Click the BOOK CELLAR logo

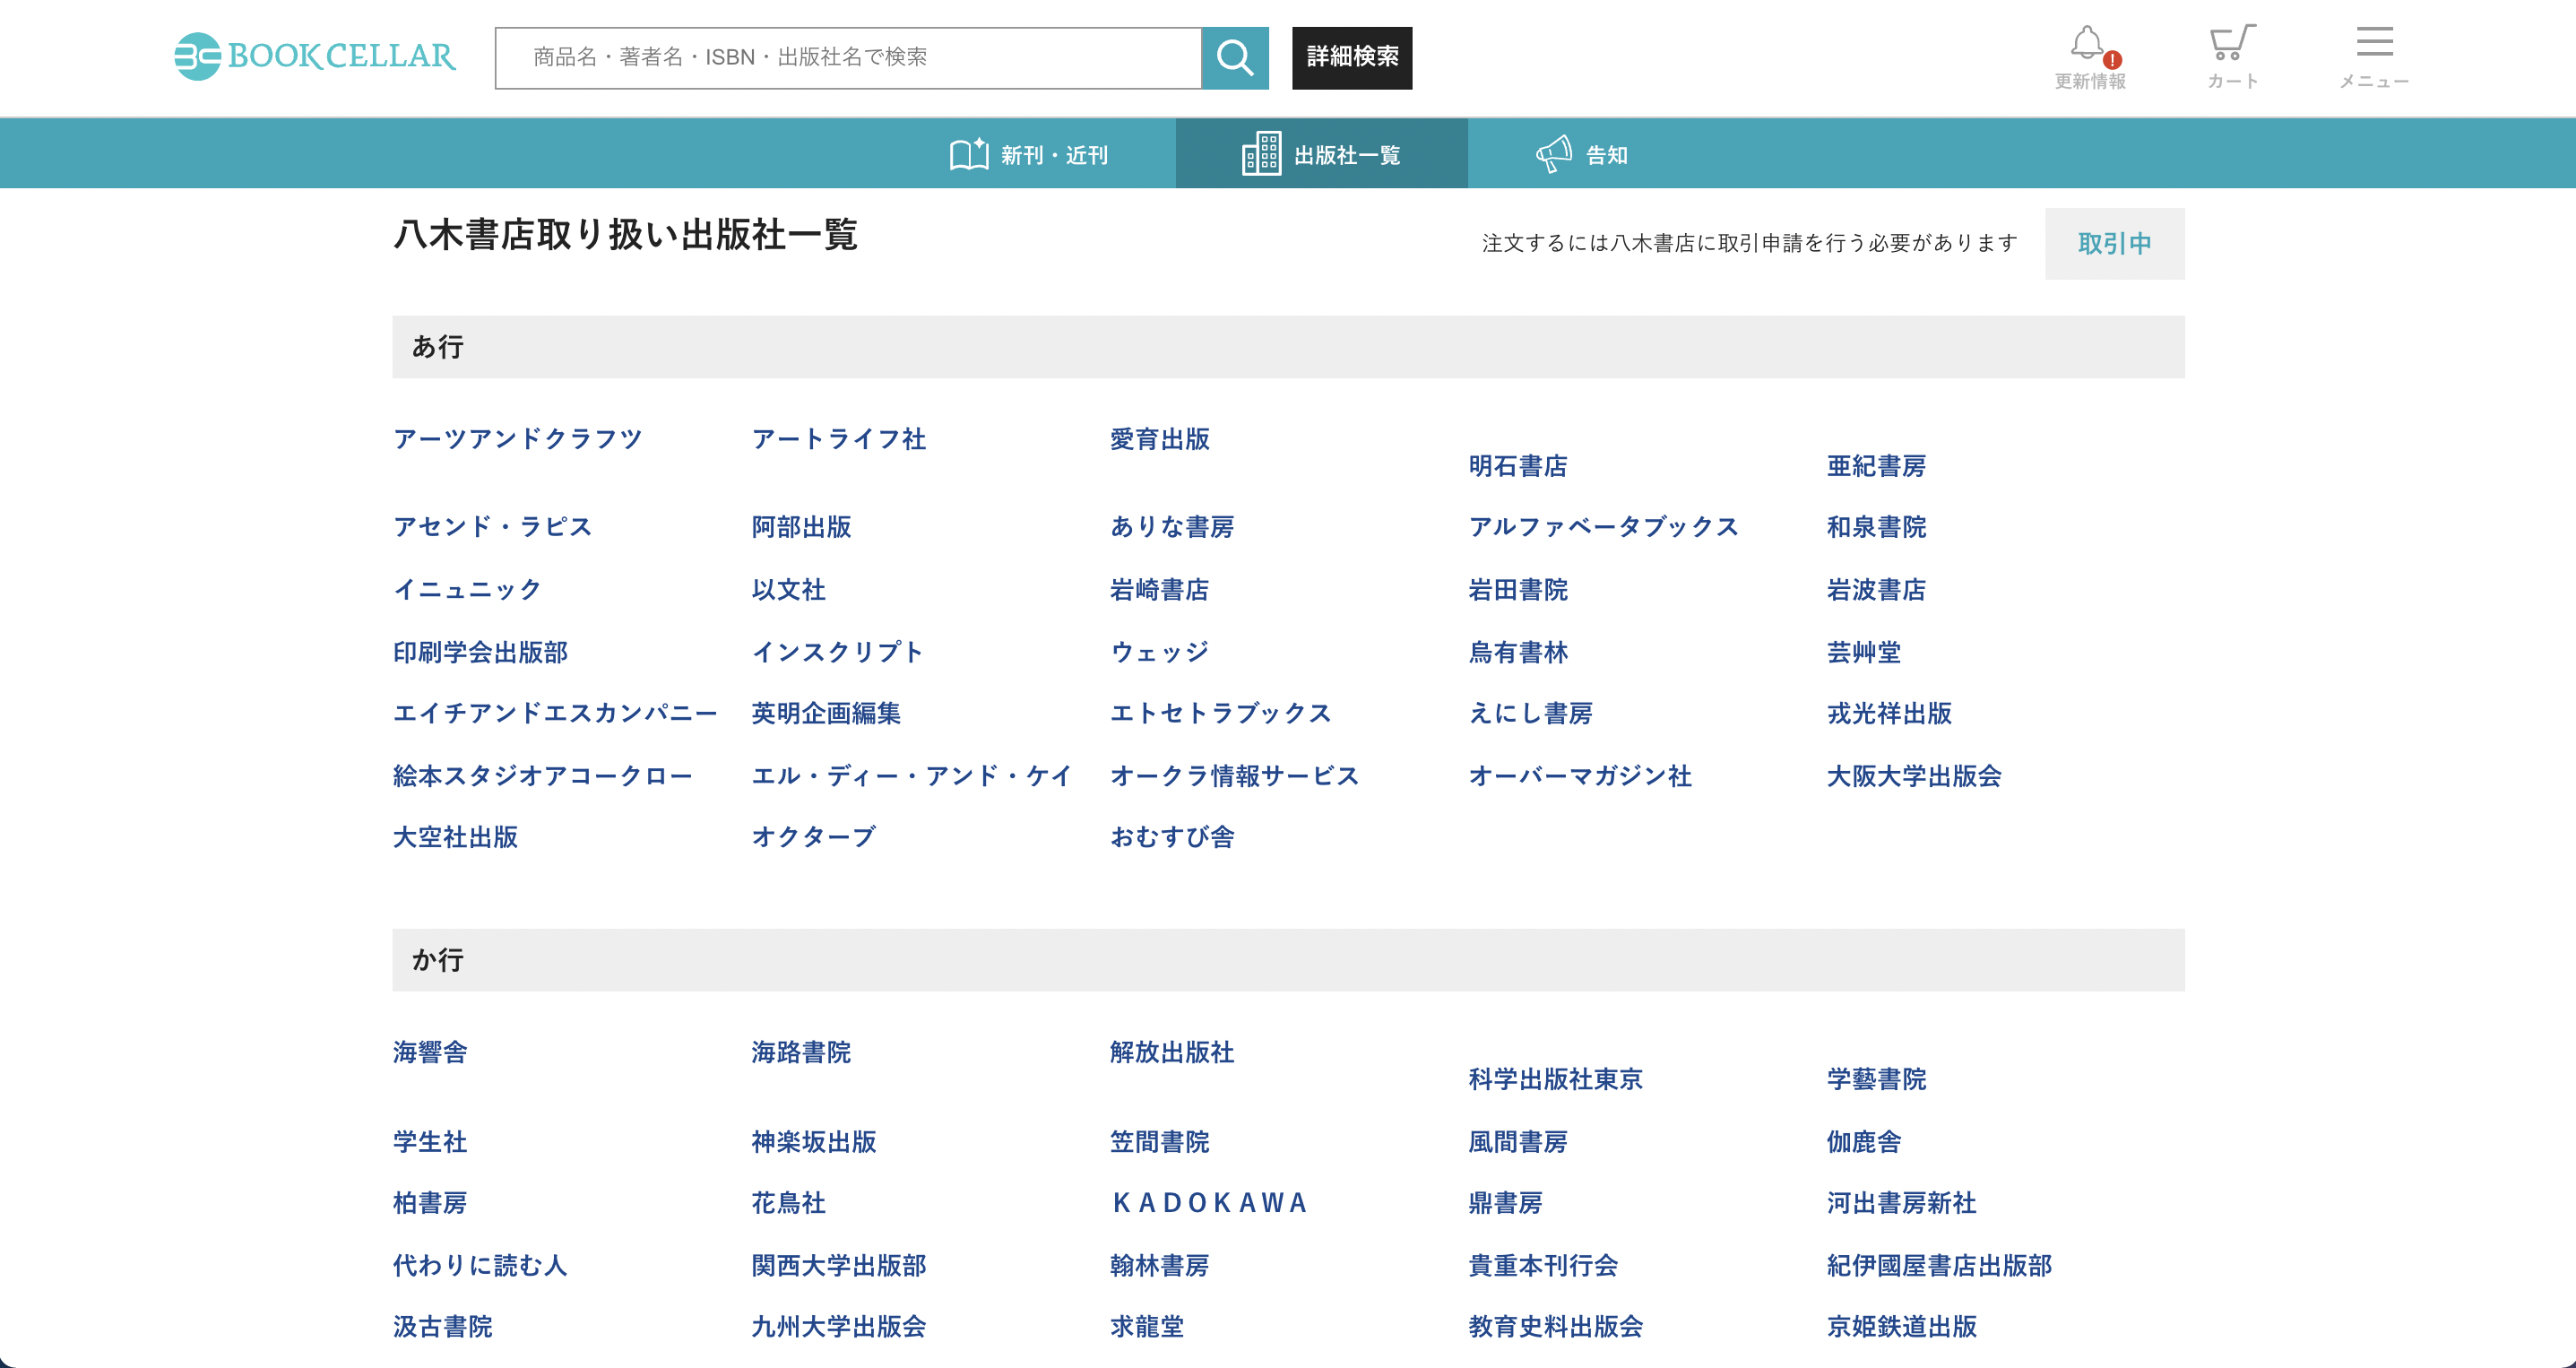click(314, 56)
